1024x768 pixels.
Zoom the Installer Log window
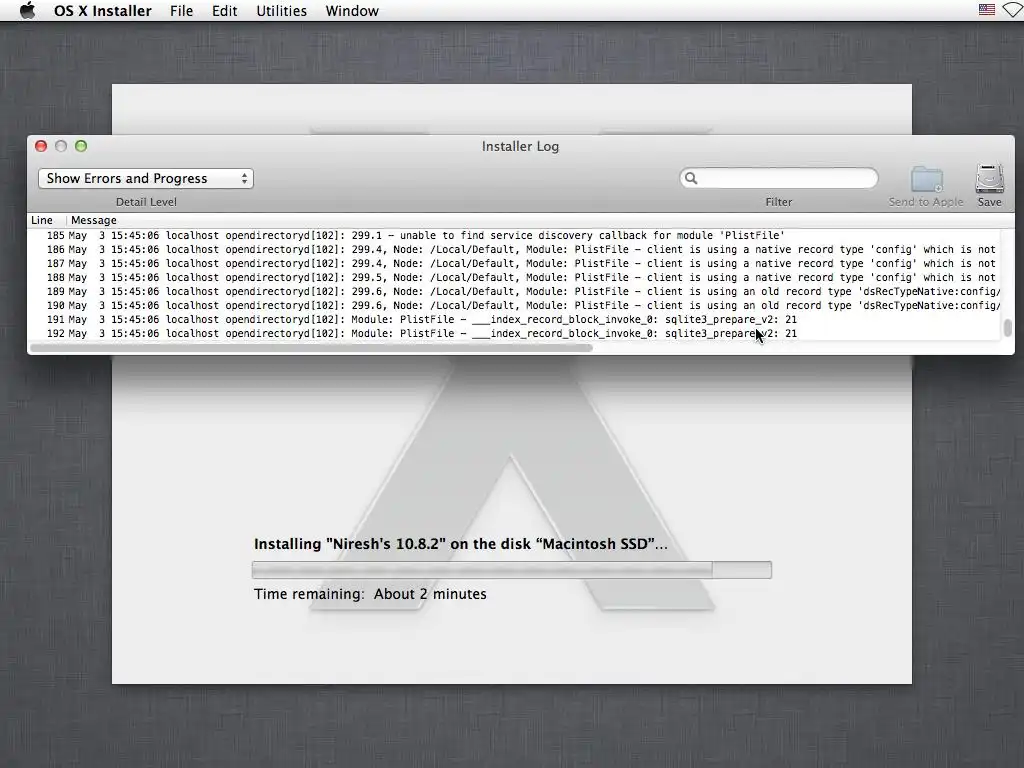click(x=81, y=146)
